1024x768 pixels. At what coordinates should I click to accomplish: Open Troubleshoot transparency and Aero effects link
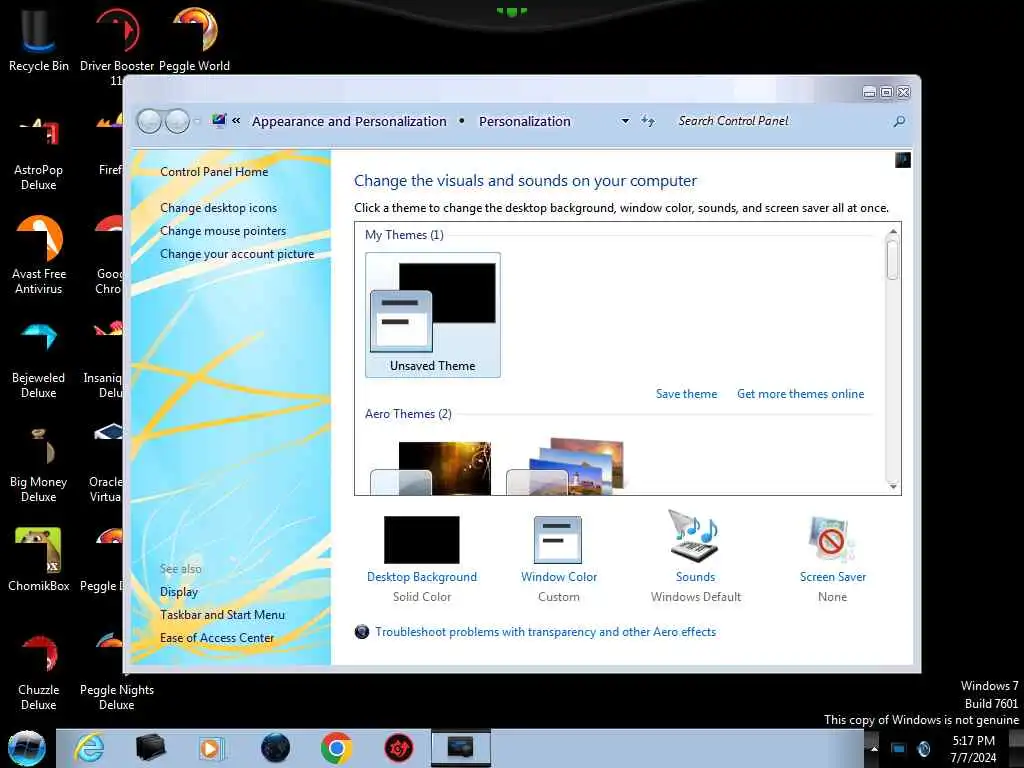click(x=545, y=632)
